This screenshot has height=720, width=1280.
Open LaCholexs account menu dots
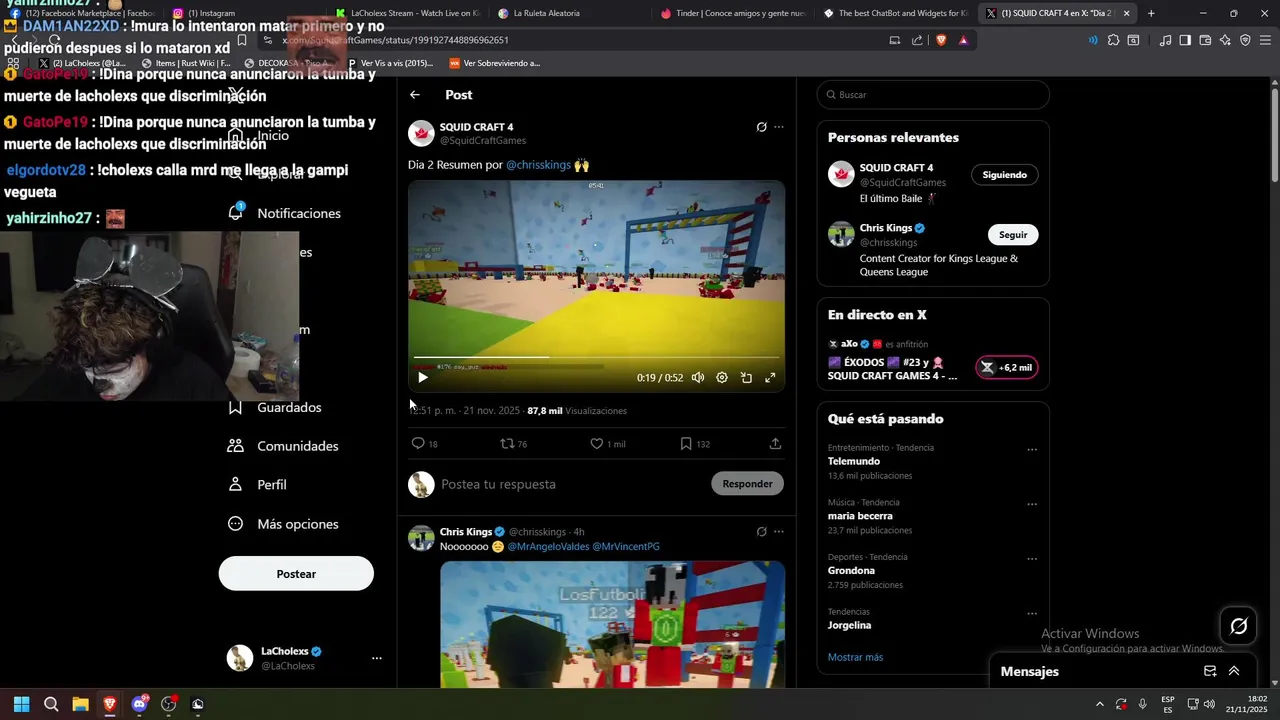coord(377,658)
